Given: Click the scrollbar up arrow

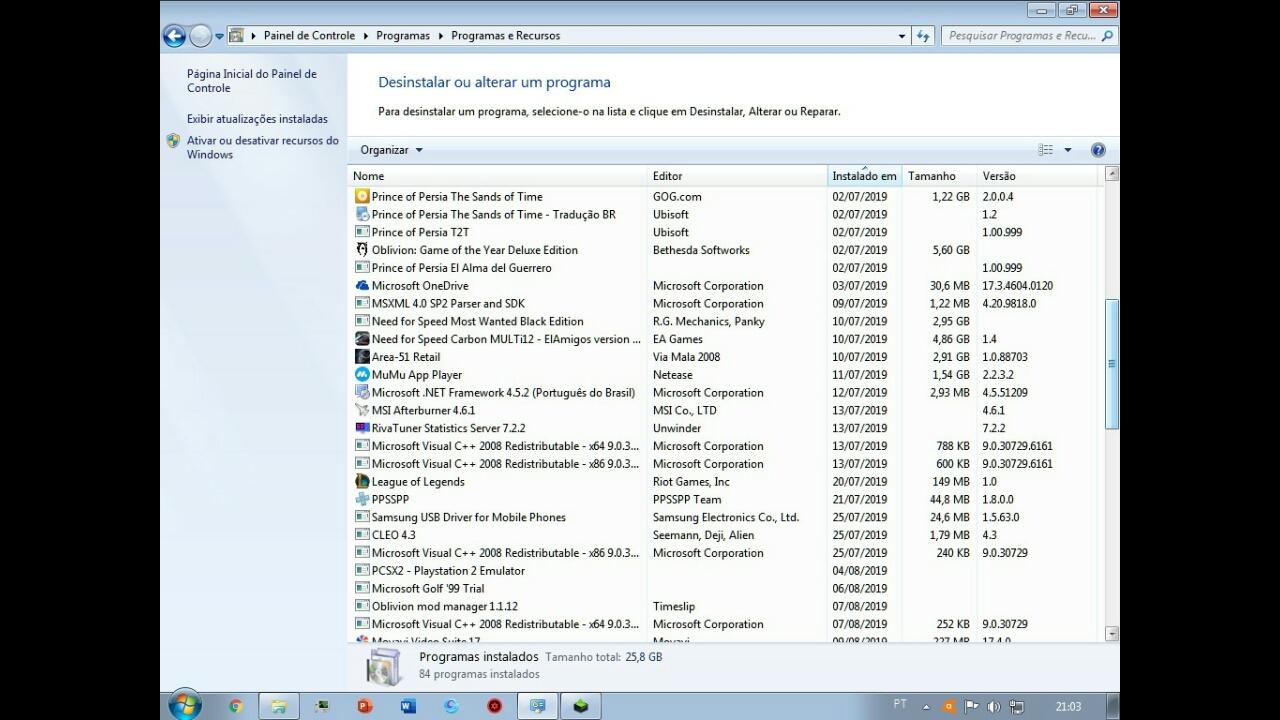Looking at the screenshot, I should coord(1111,174).
